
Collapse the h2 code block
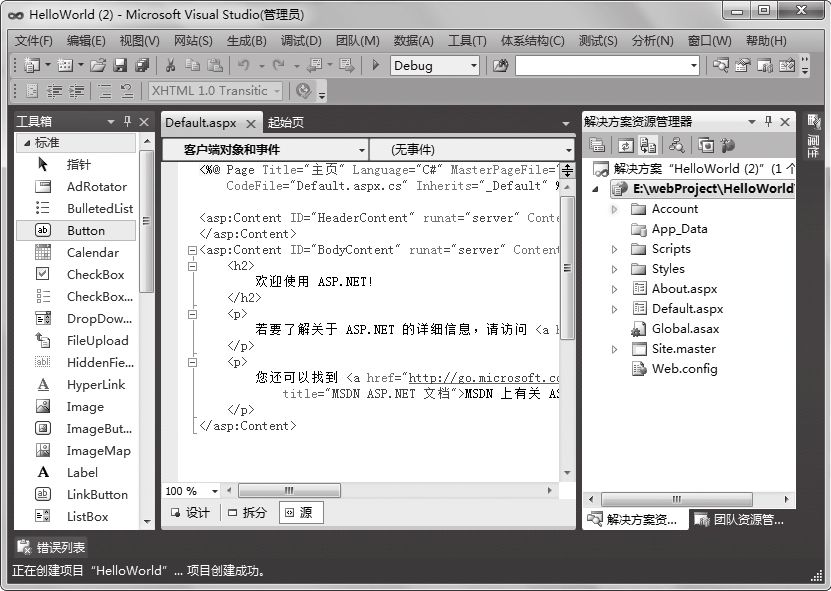[x=192, y=266]
